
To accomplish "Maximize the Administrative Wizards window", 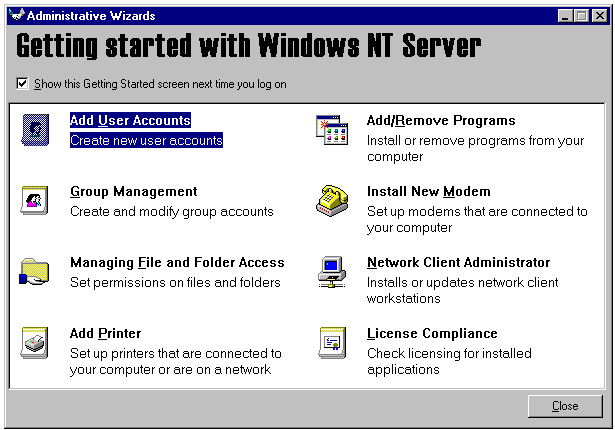I will [584, 16].
